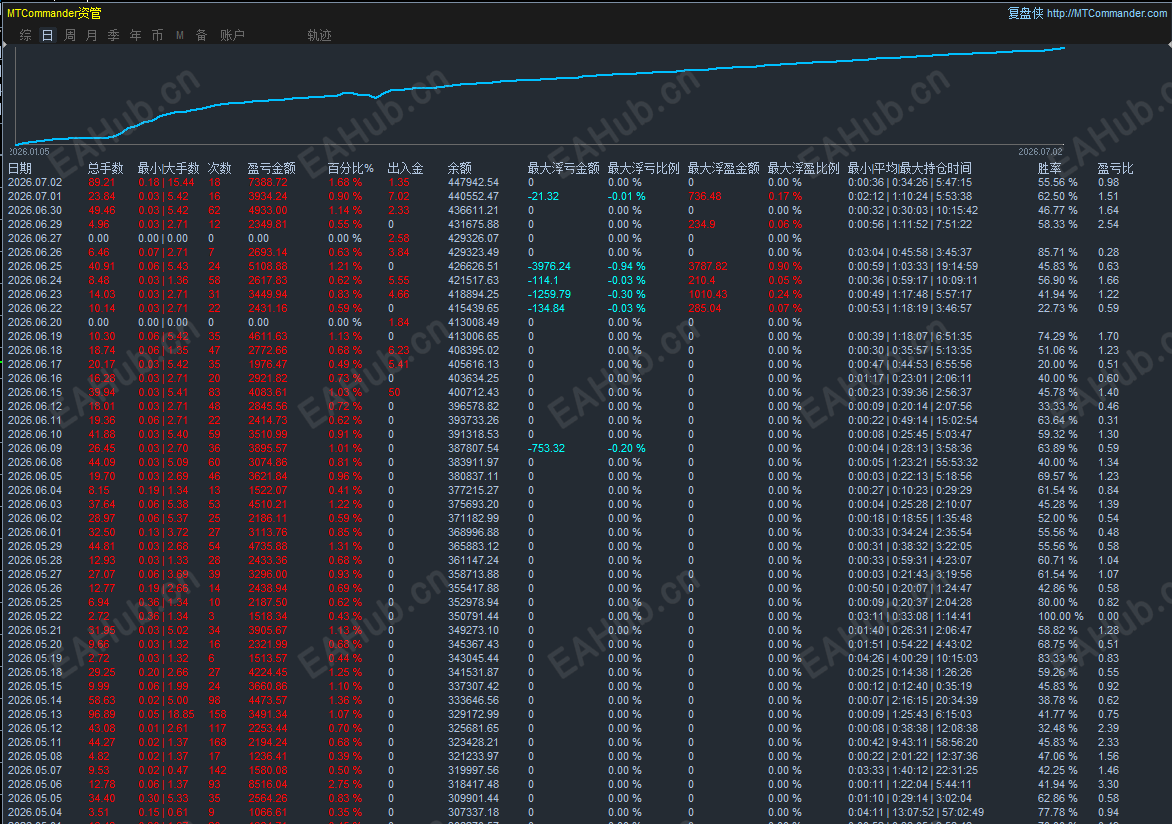Select the 2026.05.04 date row
Screen dimensions: 1172x824
[x=35, y=812]
